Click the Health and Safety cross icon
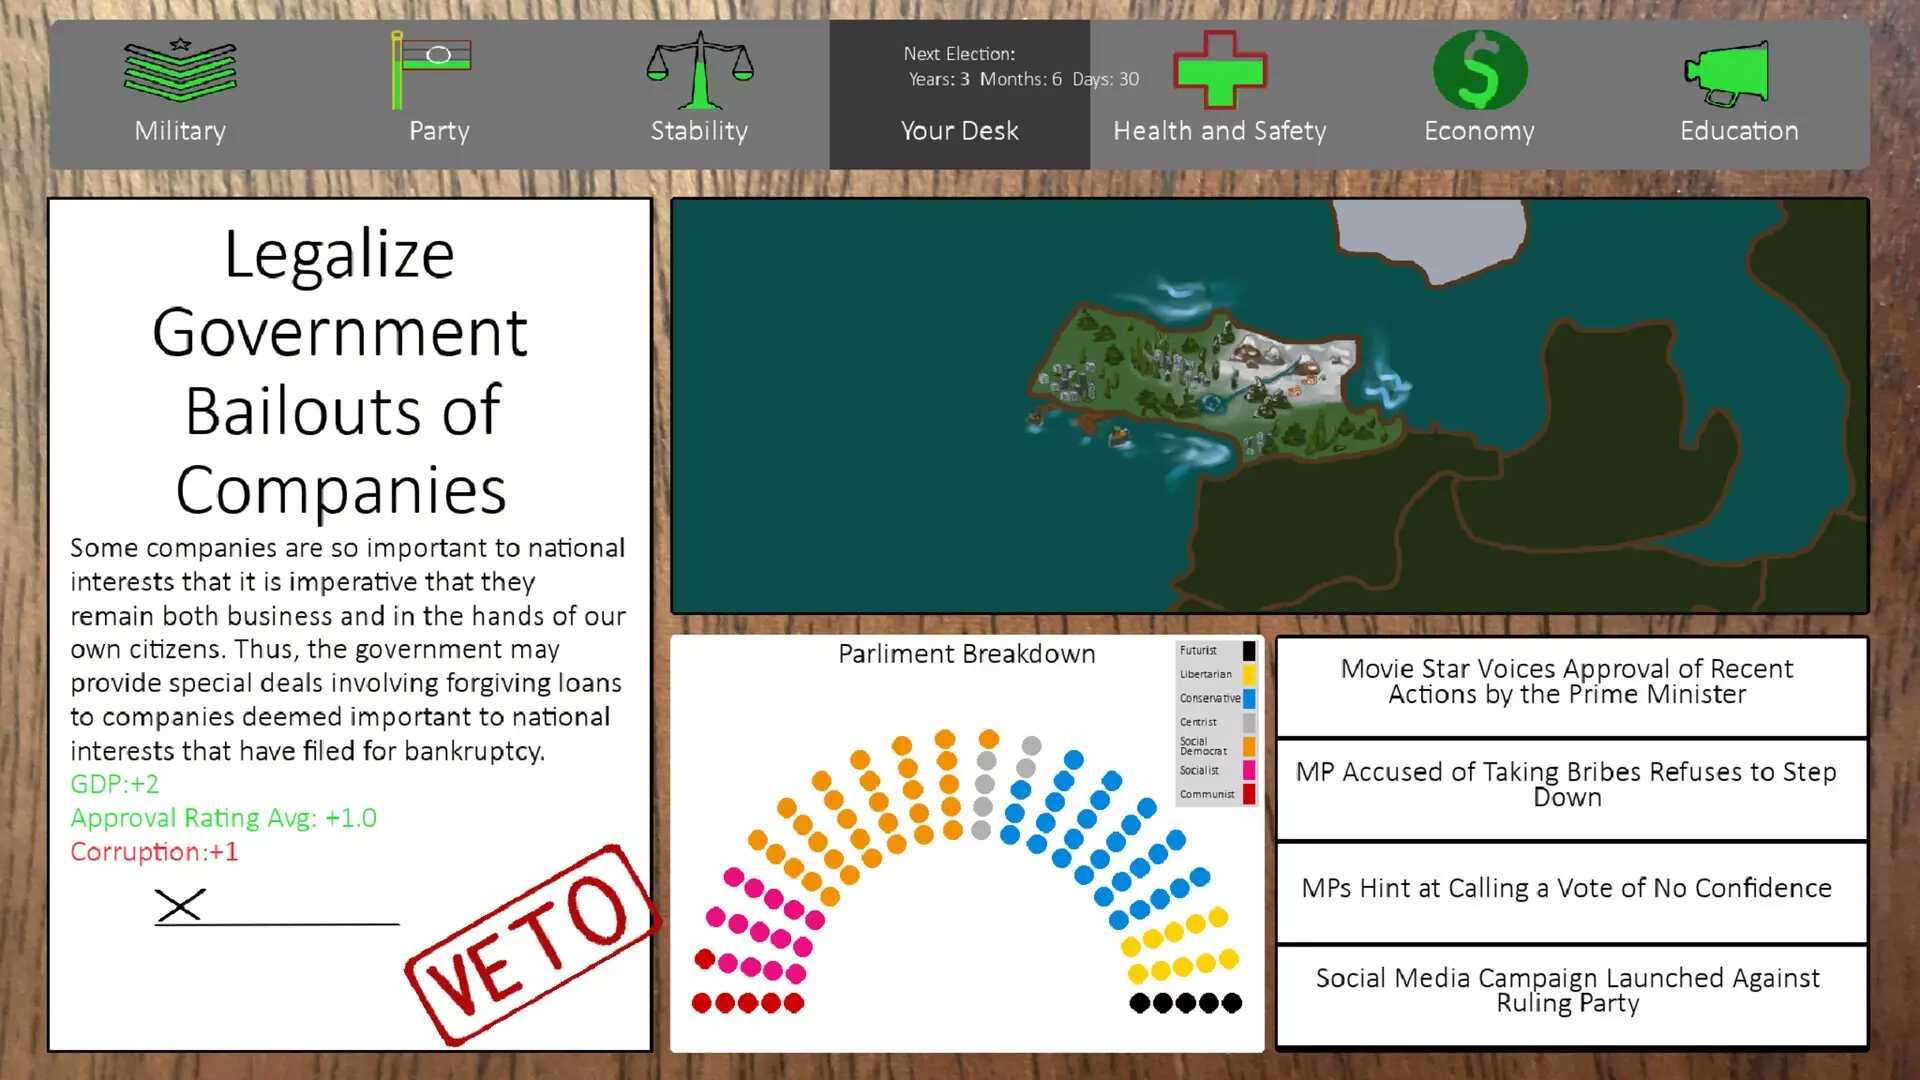 pos(1219,70)
